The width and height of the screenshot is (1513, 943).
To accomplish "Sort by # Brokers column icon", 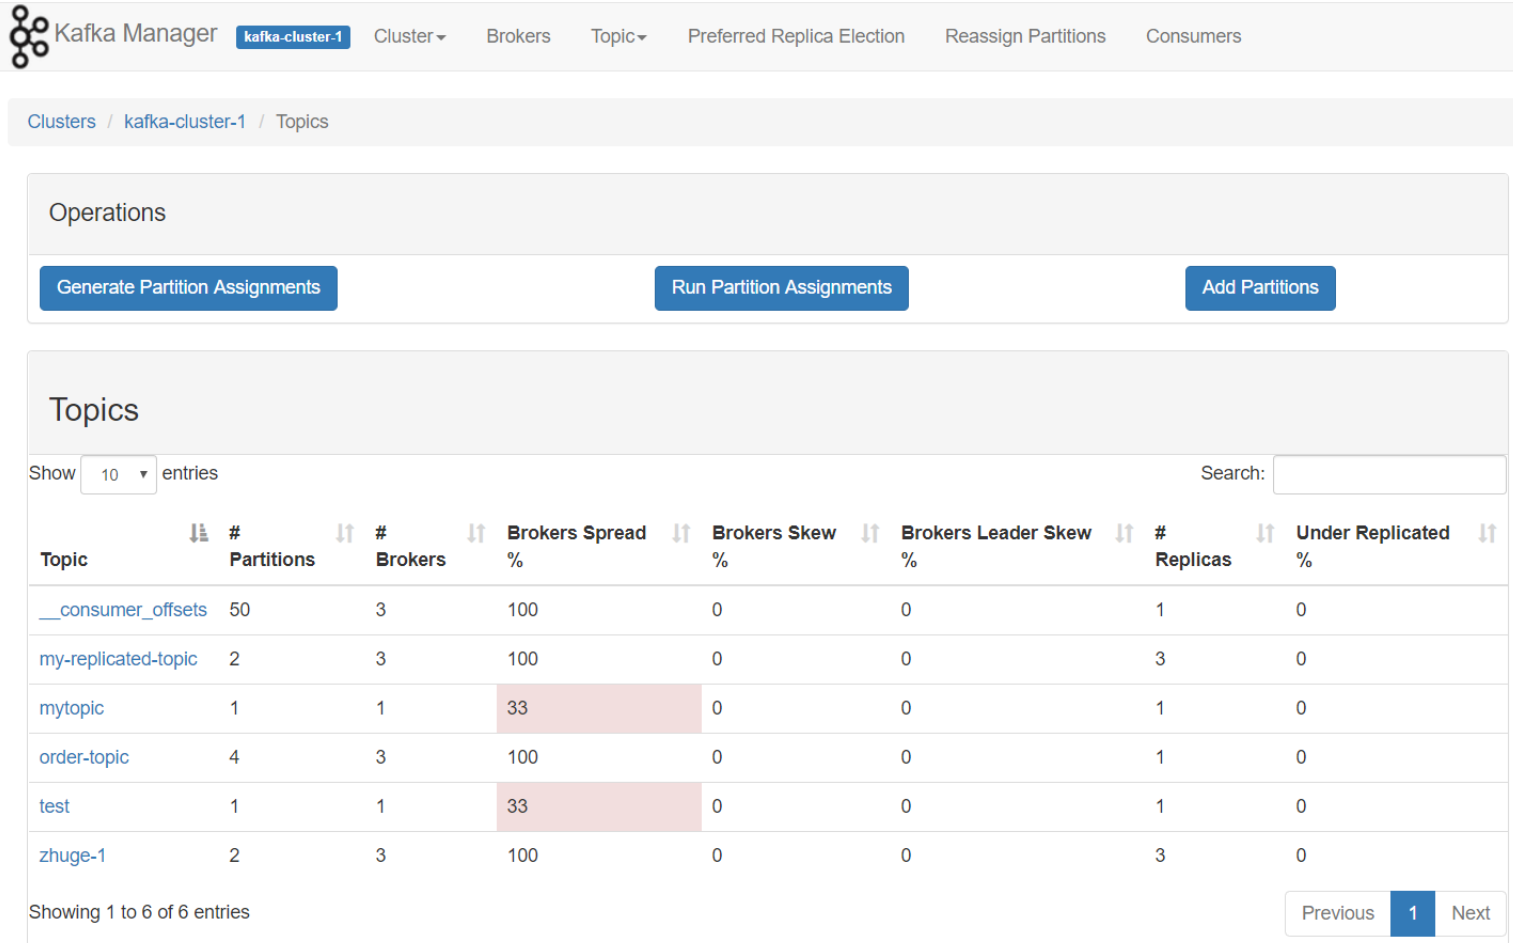I will click(476, 533).
